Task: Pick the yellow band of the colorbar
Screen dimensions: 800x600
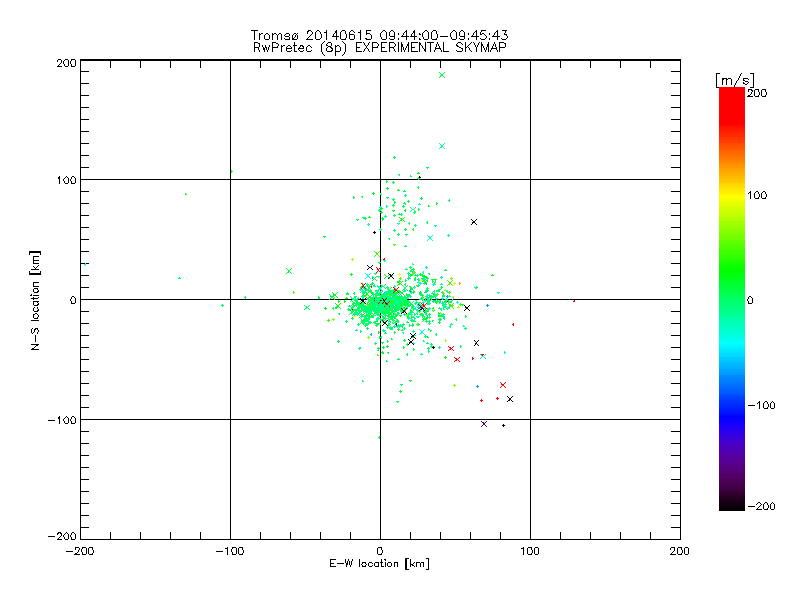Action: 732,196
